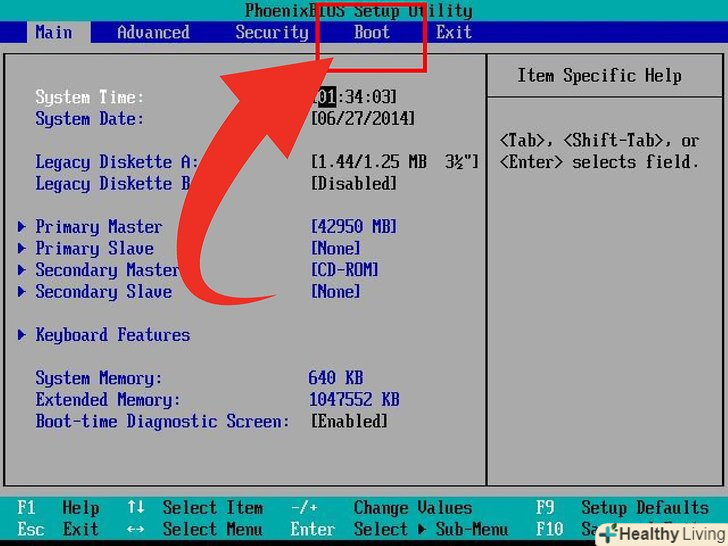Screen dimensions: 728x546
Task: Select Primary Slave None value
Action: click(x=336, y=248)
